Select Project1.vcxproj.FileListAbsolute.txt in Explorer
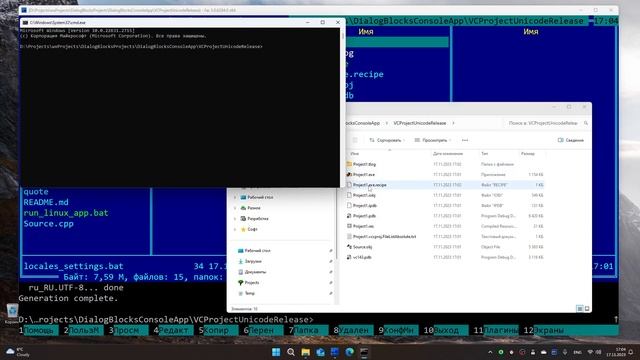 (384, 237)
